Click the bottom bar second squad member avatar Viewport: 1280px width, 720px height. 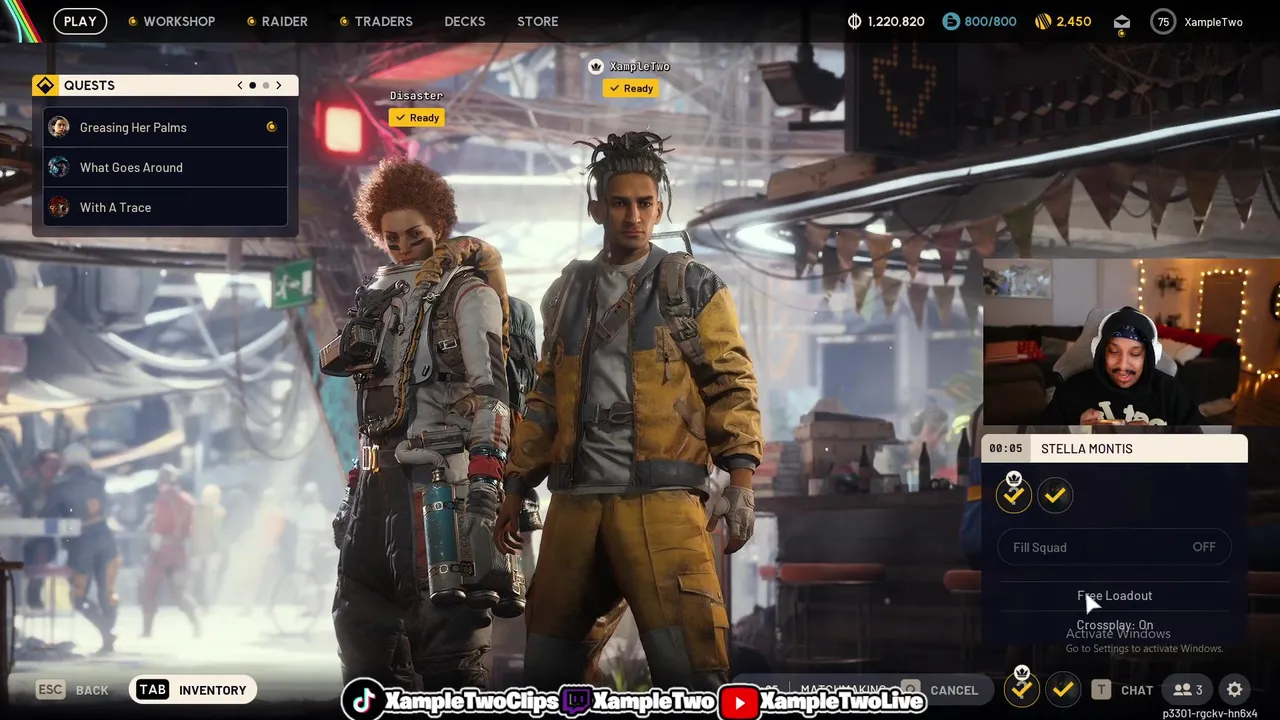pos(1063,689)
